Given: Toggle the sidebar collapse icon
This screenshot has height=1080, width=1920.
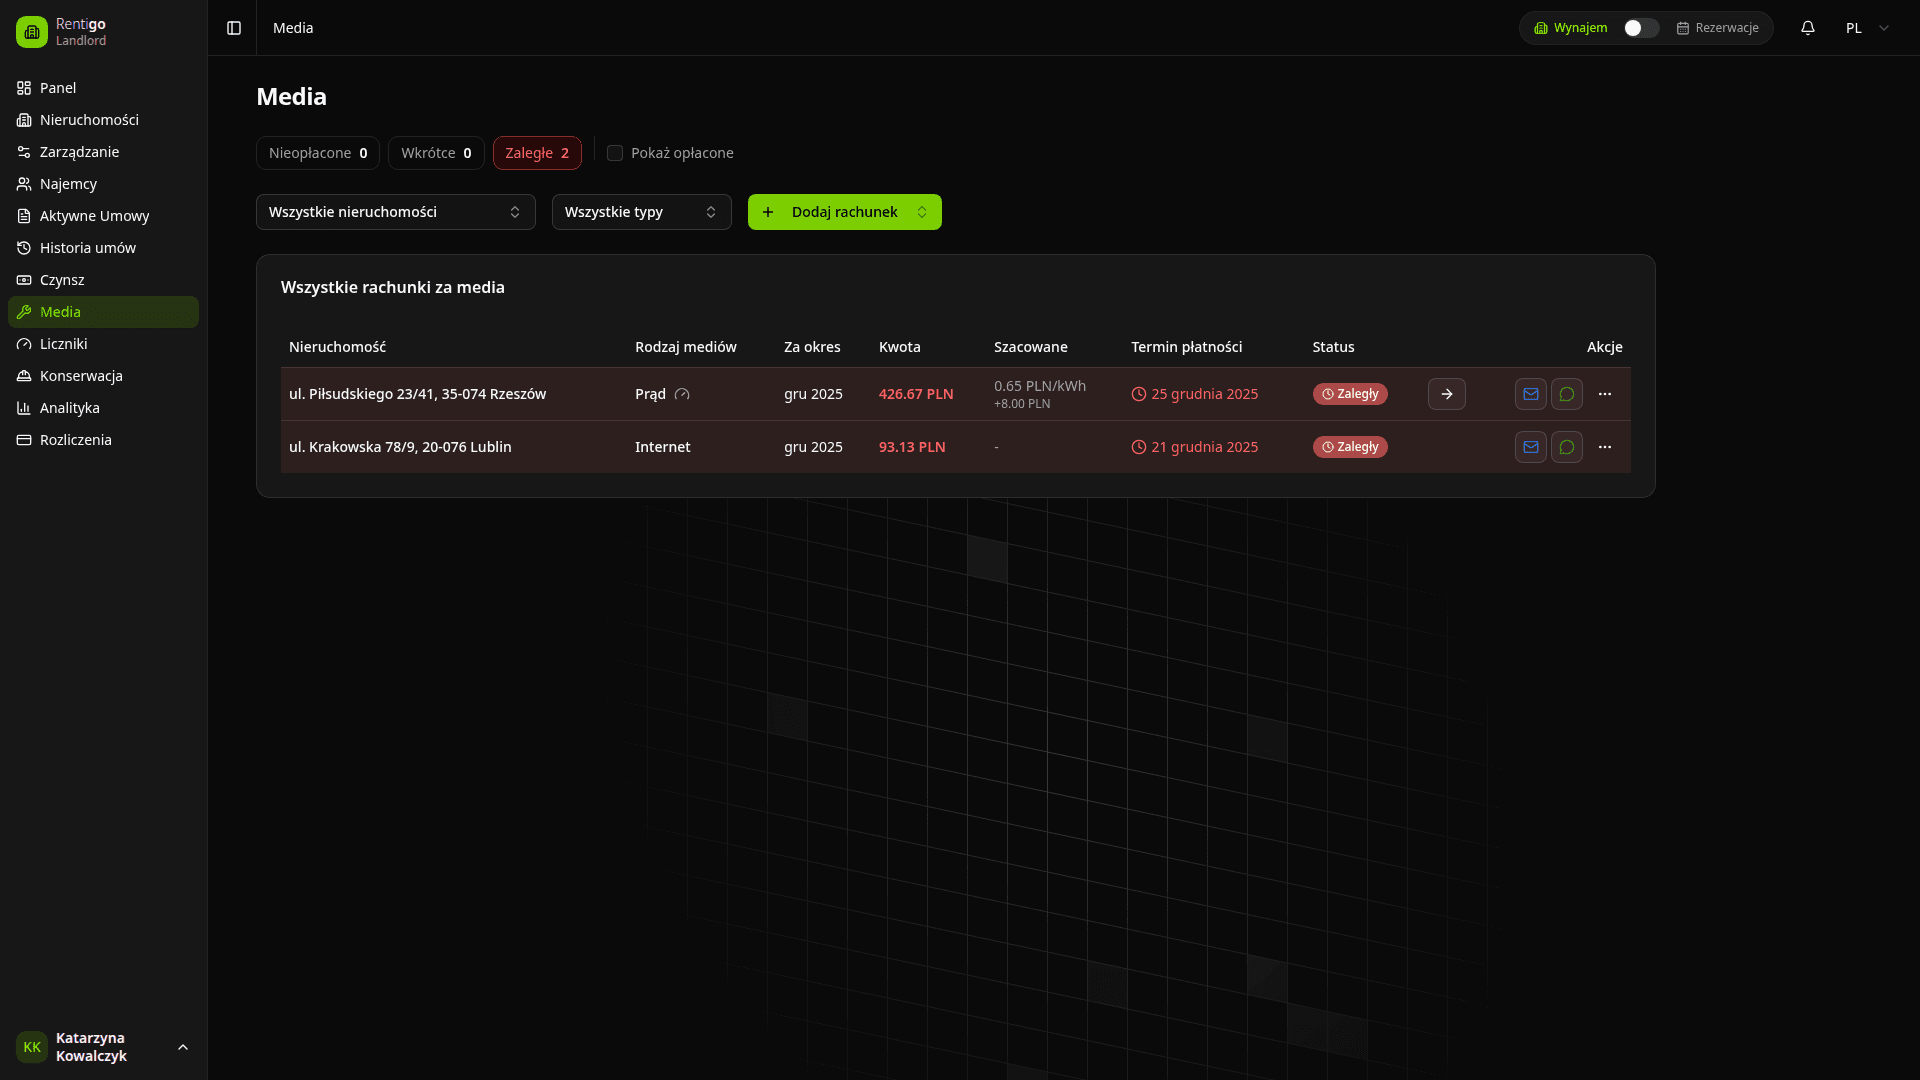Looking at the screenshot, I should coord(234,28).
